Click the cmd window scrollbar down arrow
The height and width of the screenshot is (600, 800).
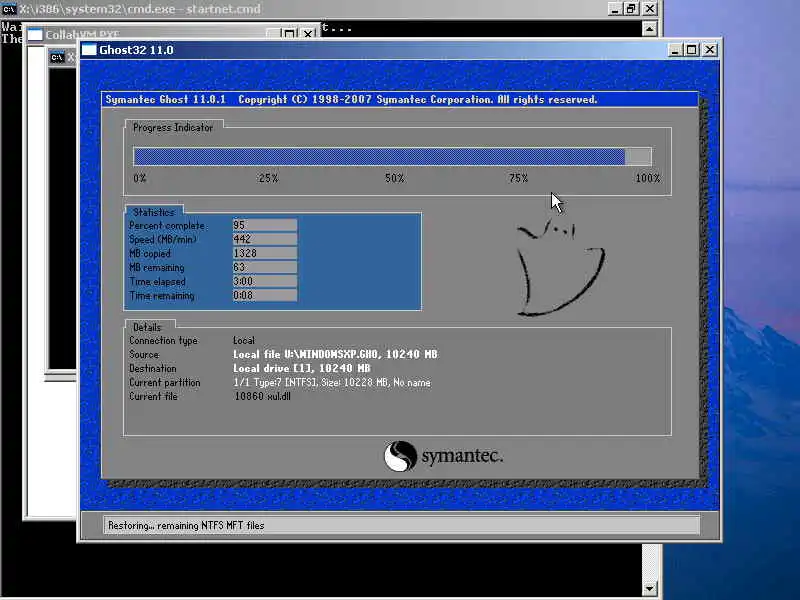[x=649, y=588]
